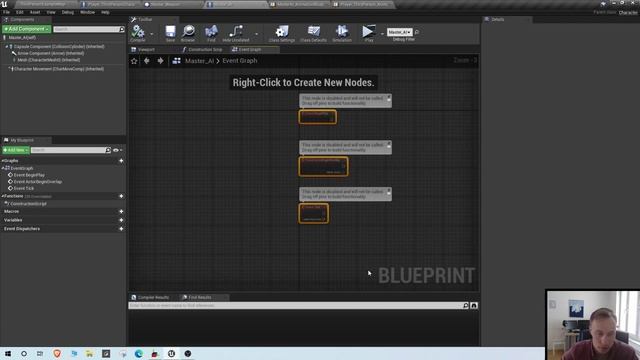This screenshot has height=360, width=640.
Task: Open the View menu
Action: [51, 12]
